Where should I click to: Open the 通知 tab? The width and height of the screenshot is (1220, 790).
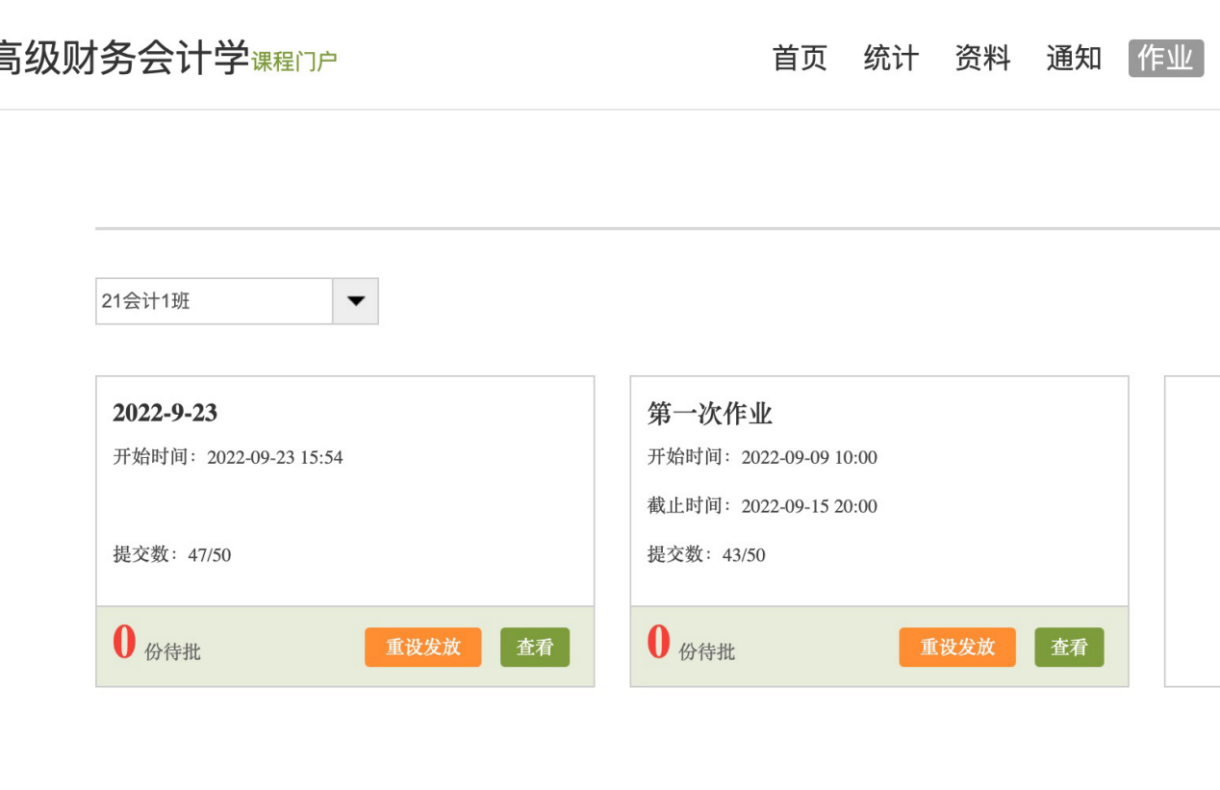click(x=1073, y=58)
